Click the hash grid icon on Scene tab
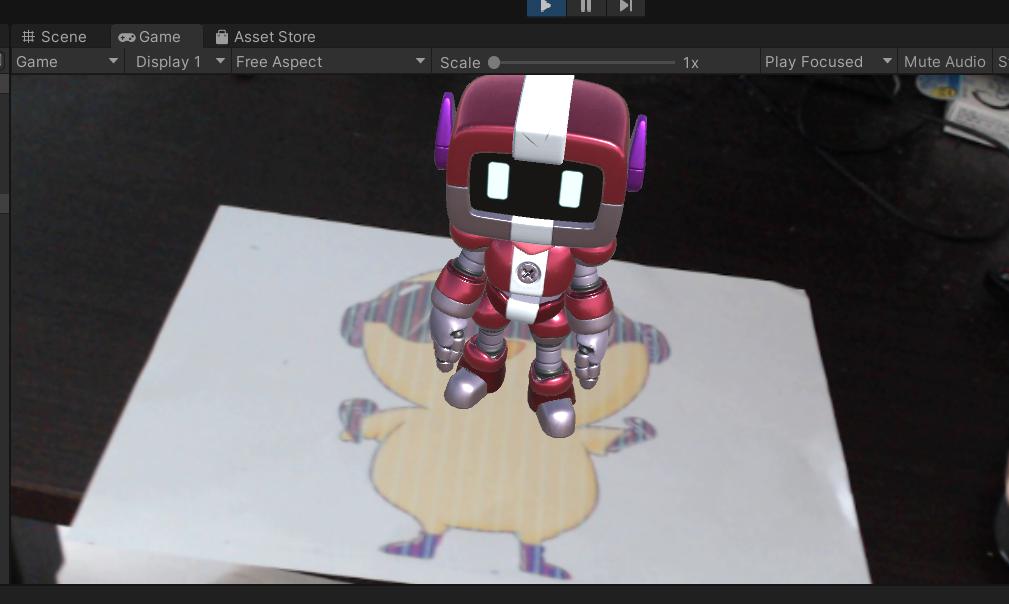 click(x=28, y=37)
